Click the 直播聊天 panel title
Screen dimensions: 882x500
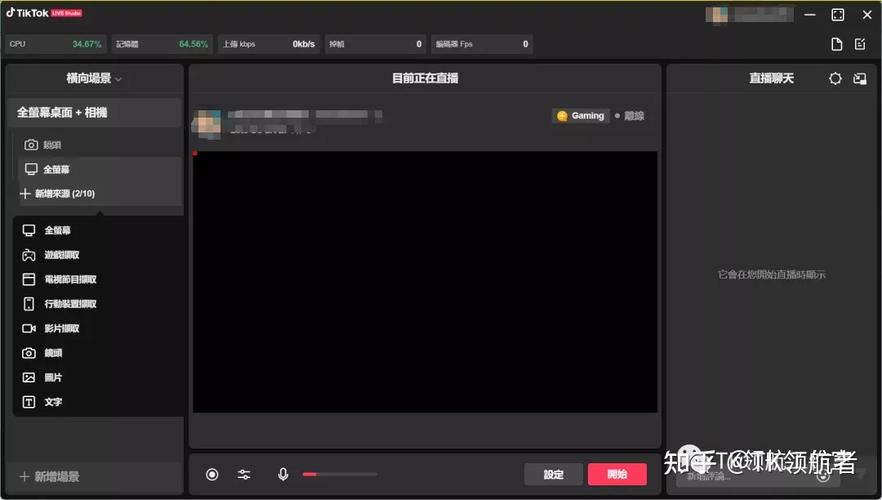click(x=771, y=78)
